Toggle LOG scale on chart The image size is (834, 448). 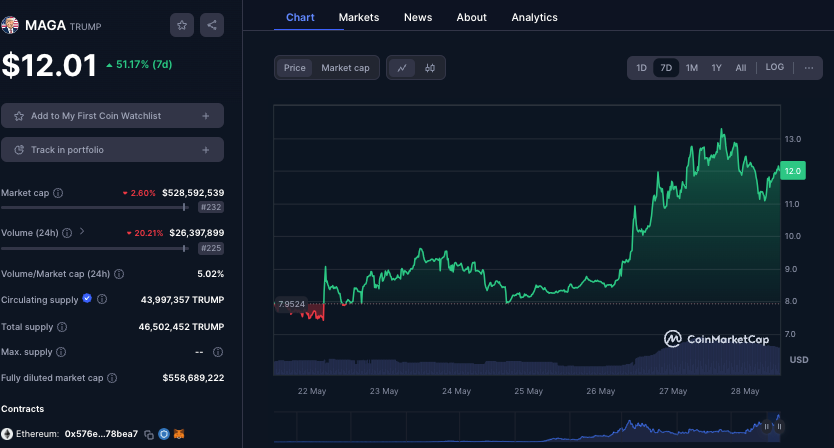click(774, 68)
